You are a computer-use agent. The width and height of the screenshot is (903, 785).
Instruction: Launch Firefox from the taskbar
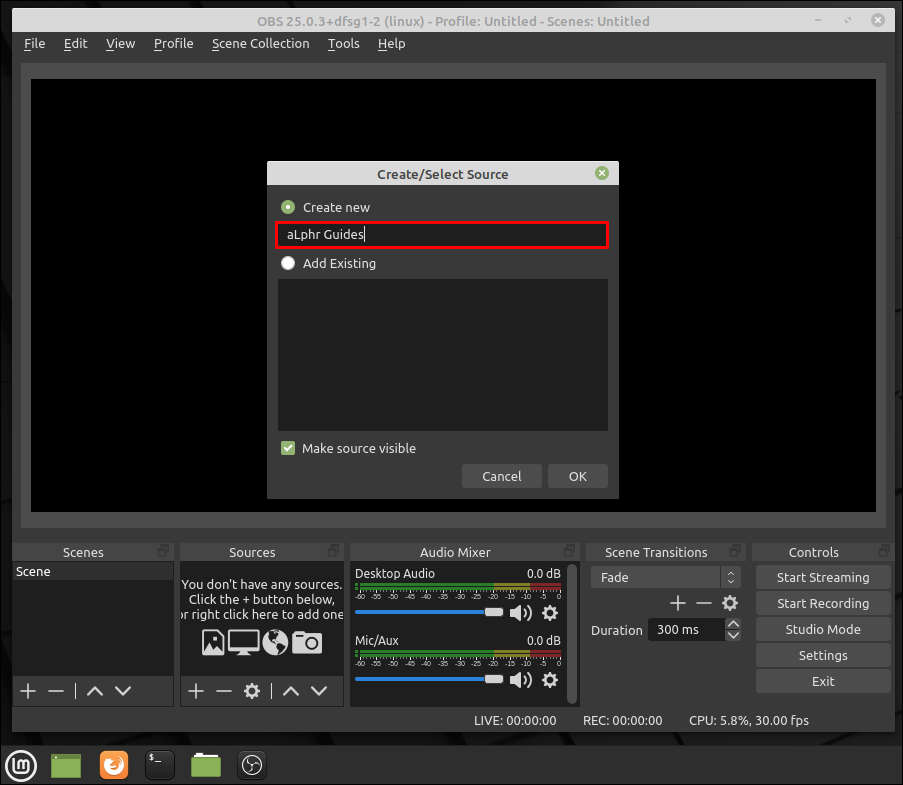(114, 765)
